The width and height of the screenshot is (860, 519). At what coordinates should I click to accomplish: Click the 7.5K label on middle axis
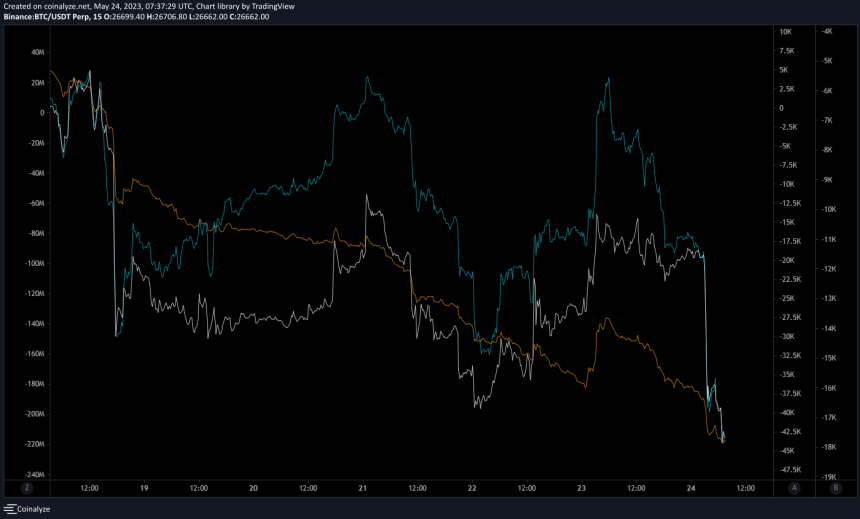pyautogui.click(x=786, y=51)
